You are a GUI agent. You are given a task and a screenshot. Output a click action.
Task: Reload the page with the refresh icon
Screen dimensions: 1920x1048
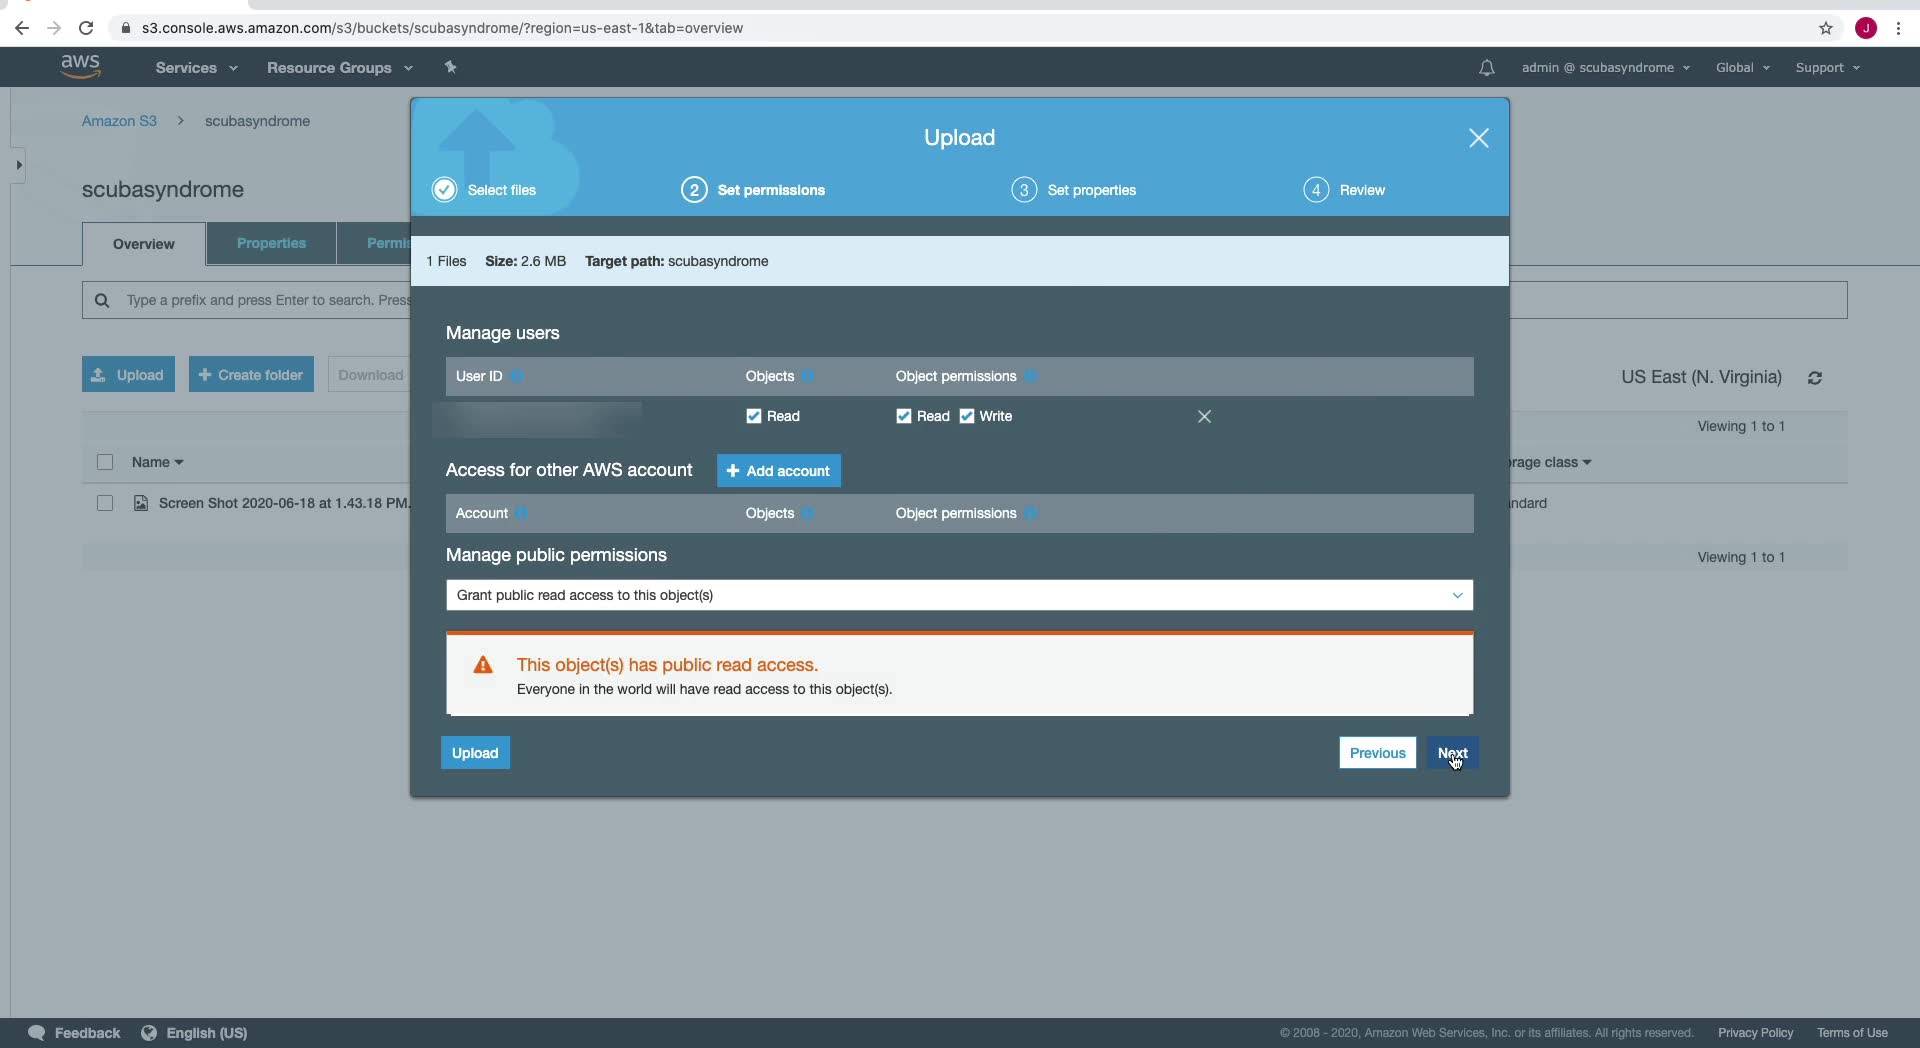point(86,28)
